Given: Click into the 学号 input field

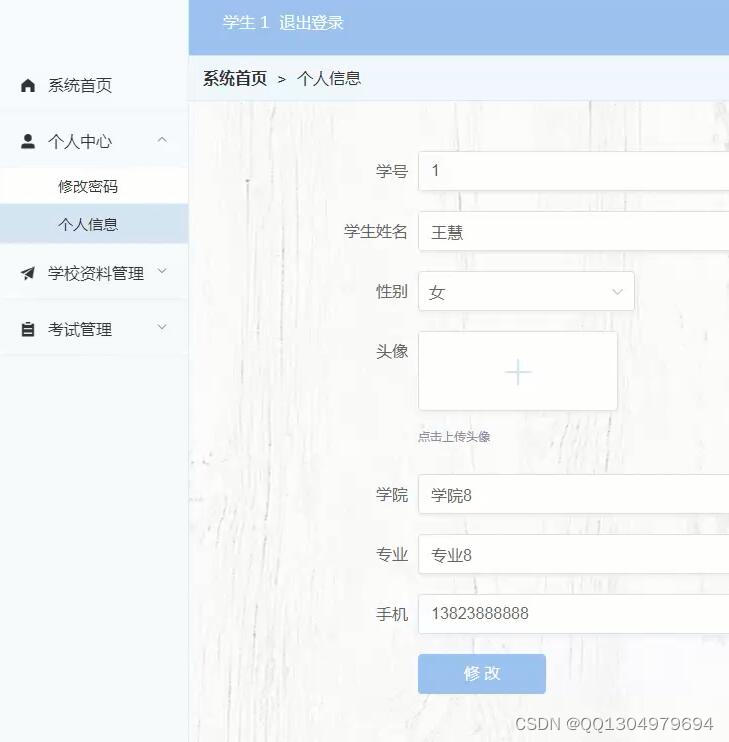Looking at the screenshot, I should pyautogui.click(x=575, y=171).
